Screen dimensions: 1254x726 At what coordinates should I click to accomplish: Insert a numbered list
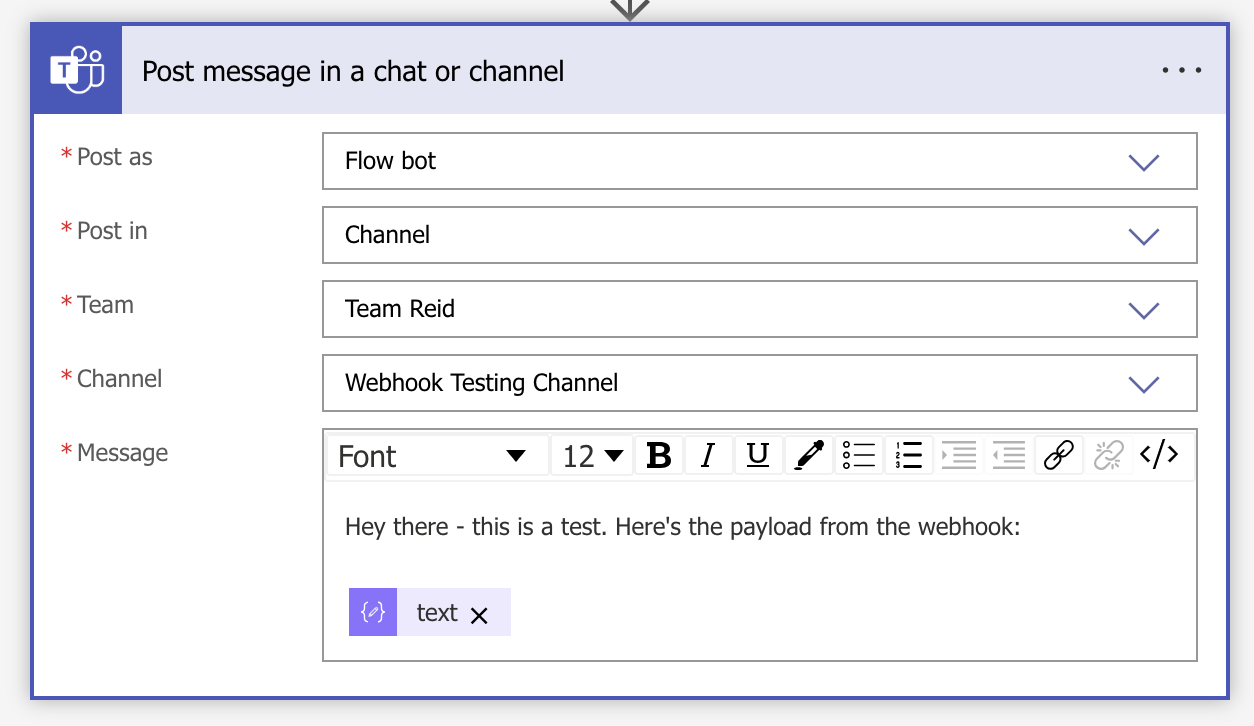click(x=909, y=456)
